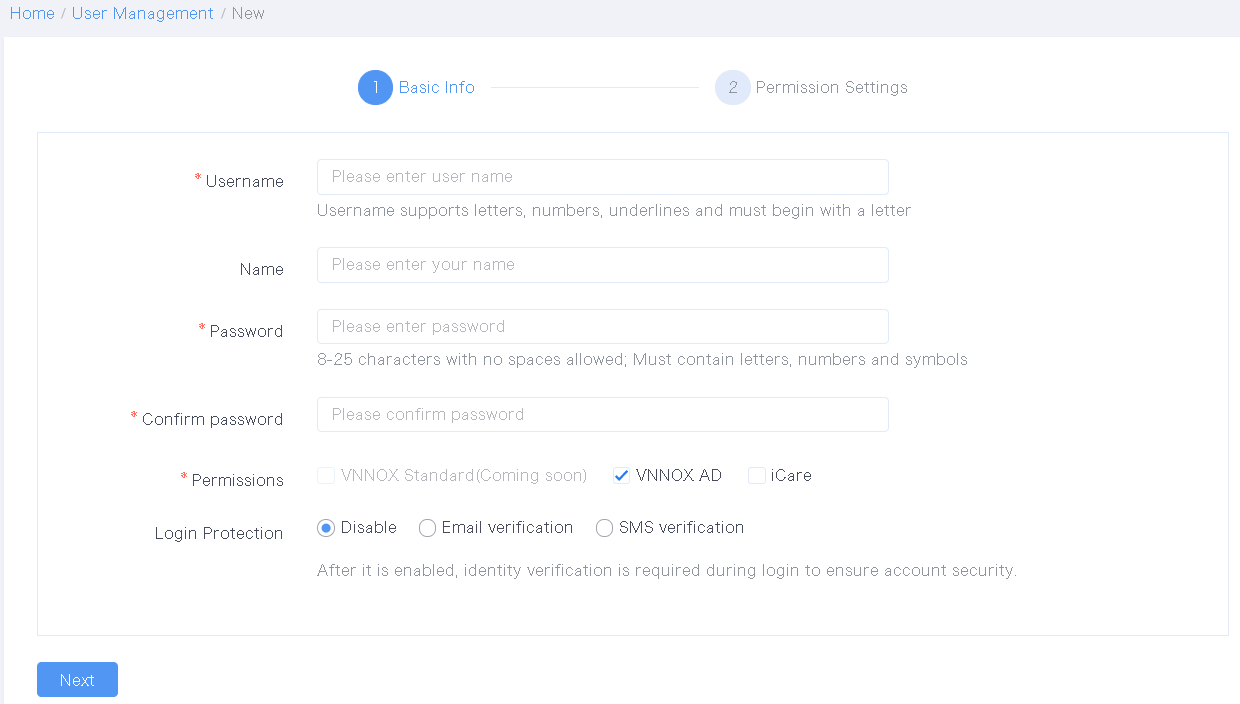Select the Permission Settings step label
Viewport: 1240px width, 704px height.
831,88
